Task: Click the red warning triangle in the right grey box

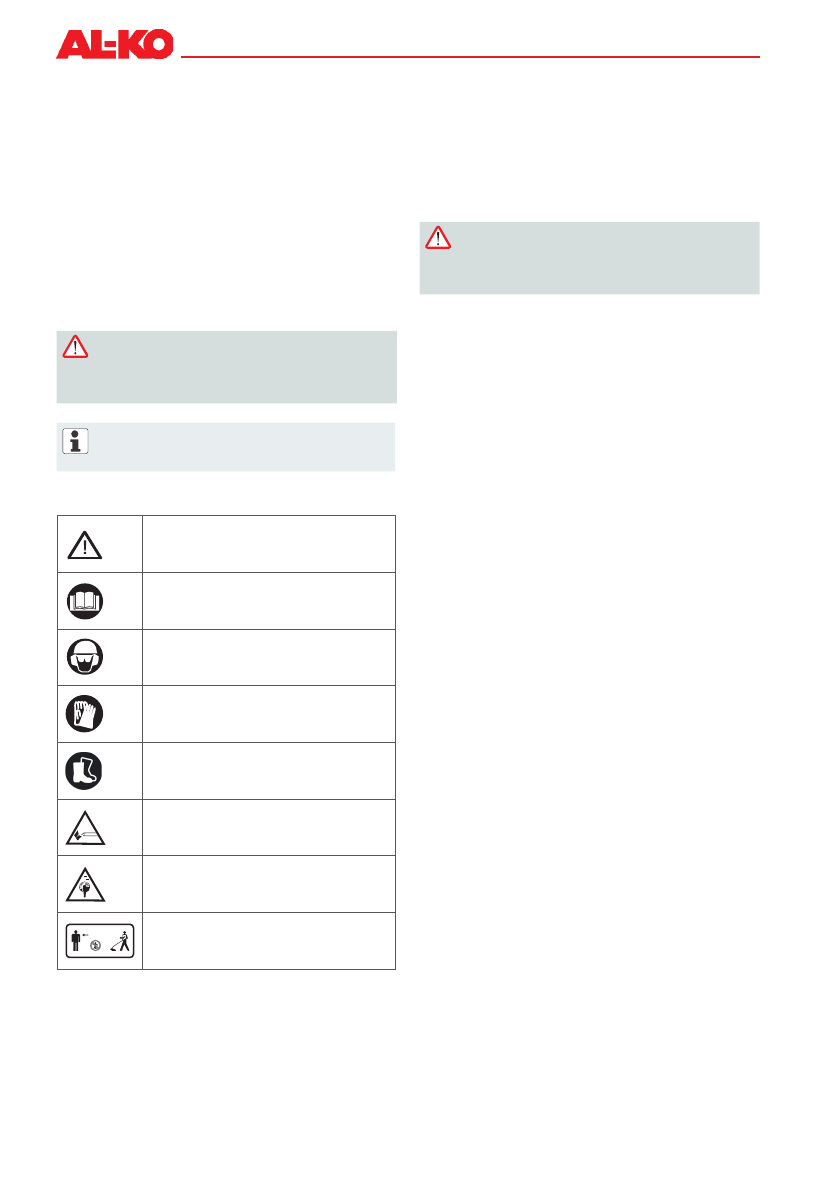Action: tap(438, 237)
